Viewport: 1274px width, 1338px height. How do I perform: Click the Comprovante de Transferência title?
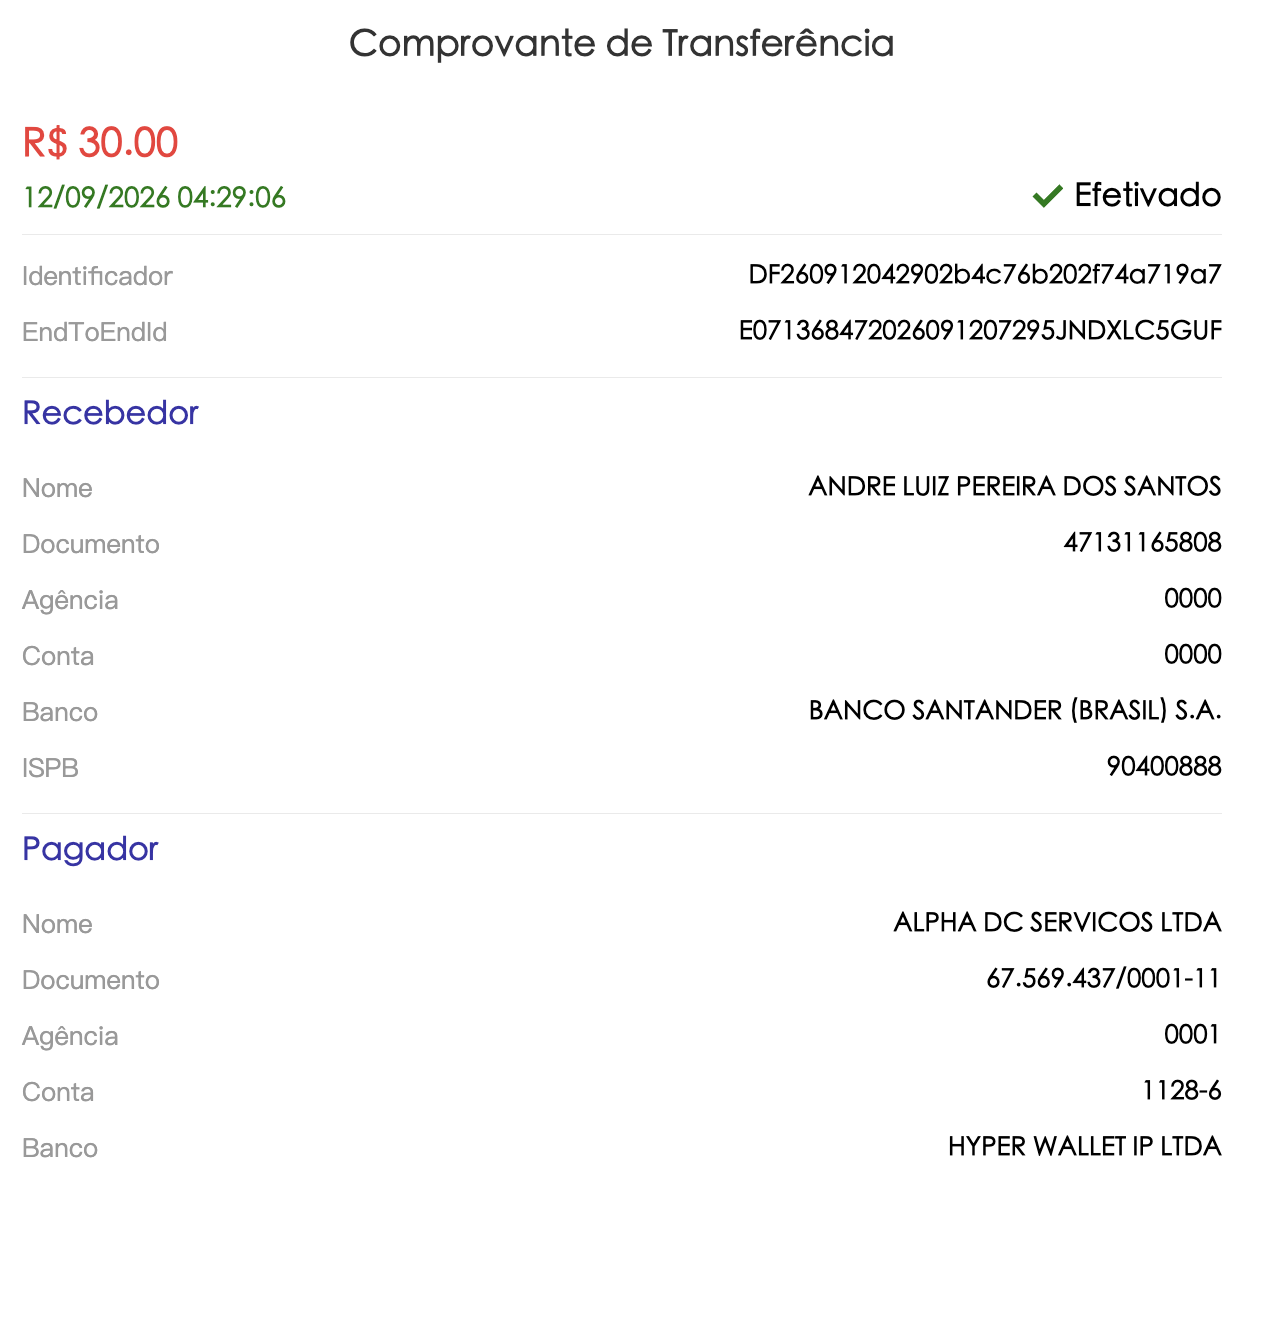coord(621,43)
